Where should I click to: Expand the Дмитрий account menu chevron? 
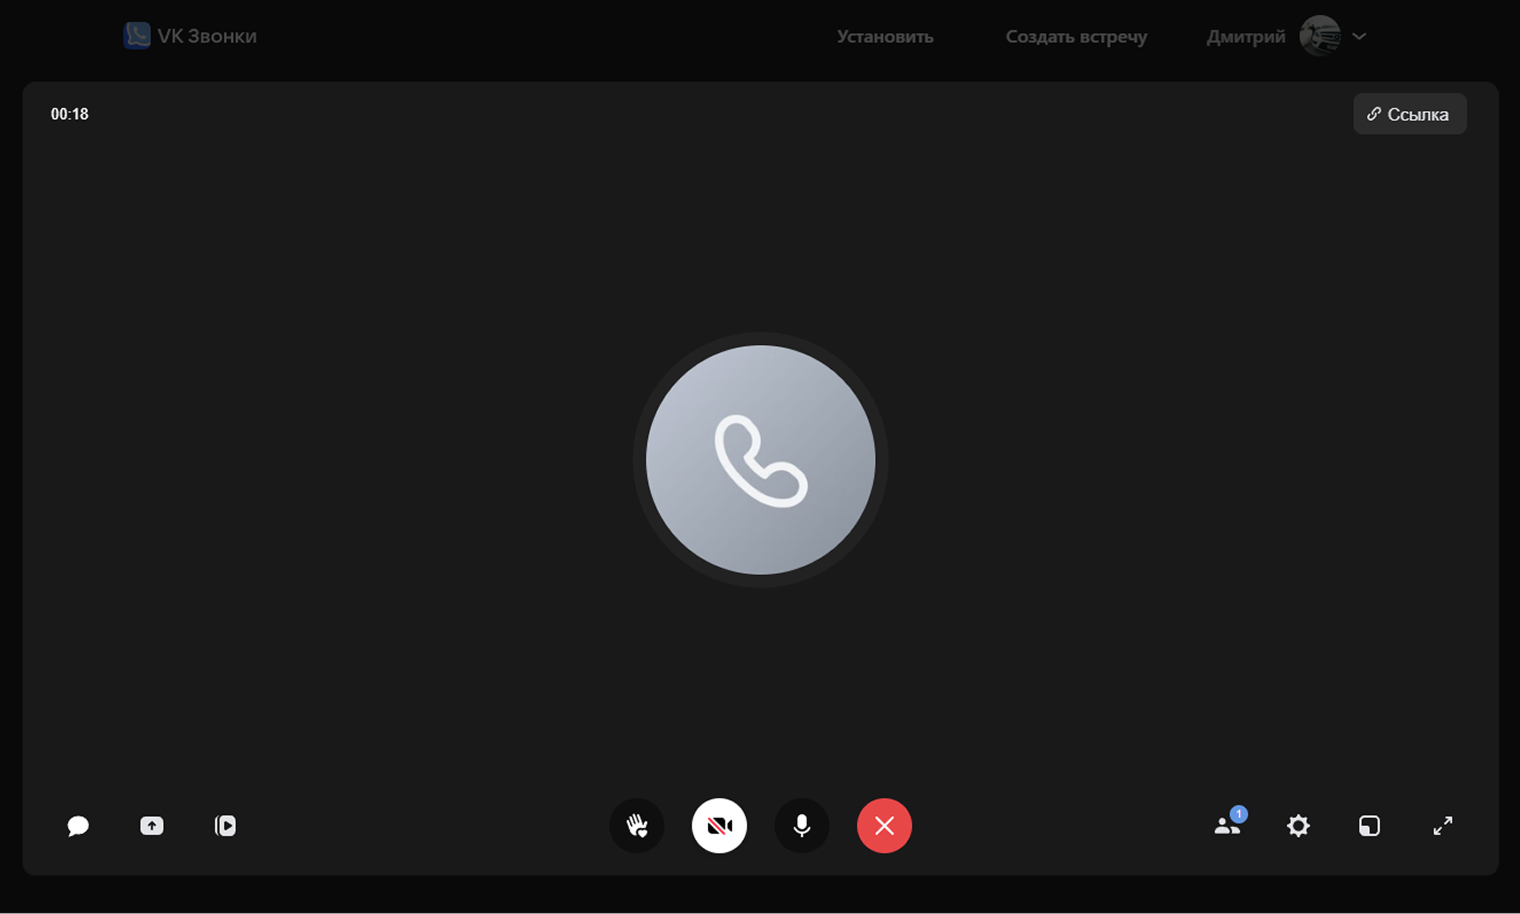(1359, 36)
